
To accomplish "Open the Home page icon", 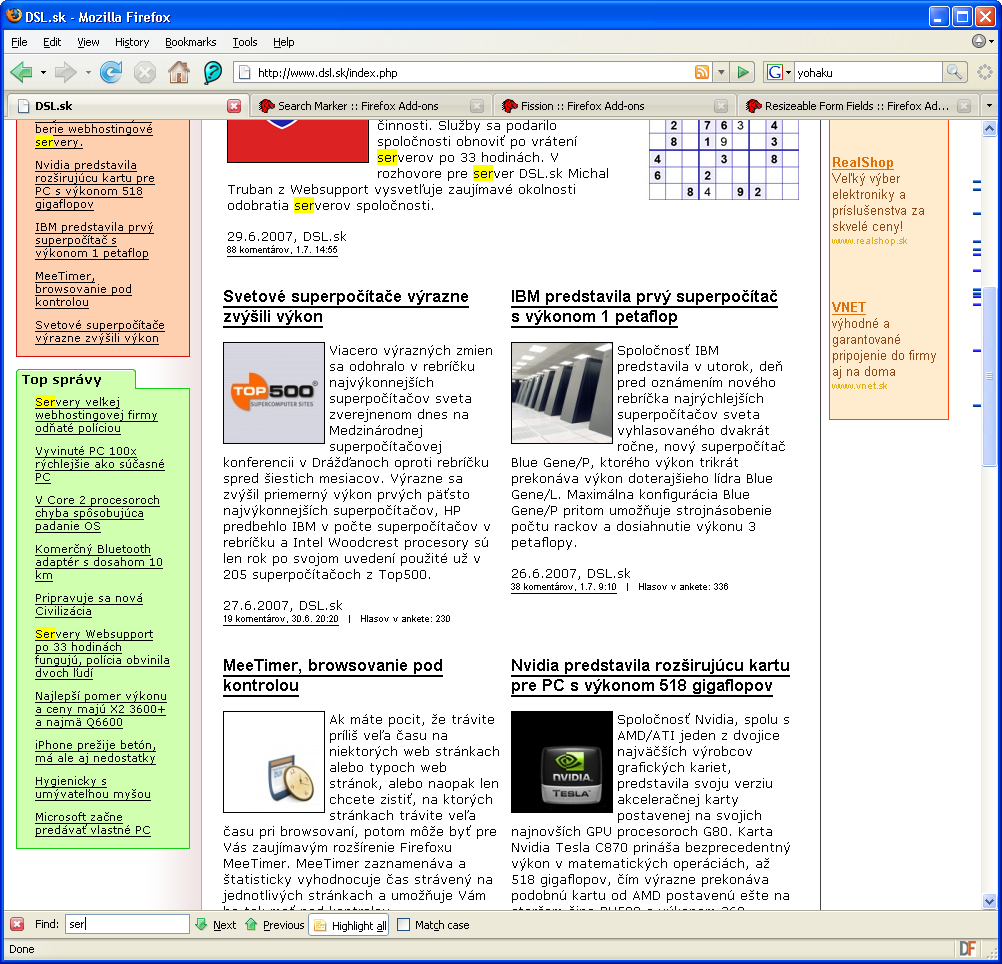I will [179, 72].
